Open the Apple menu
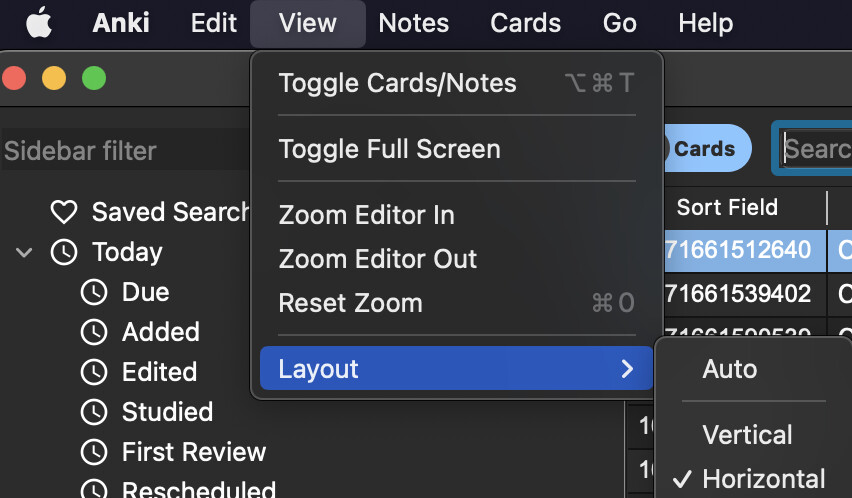The height and width of the screenshot is (498, 852). click(38, 23)
